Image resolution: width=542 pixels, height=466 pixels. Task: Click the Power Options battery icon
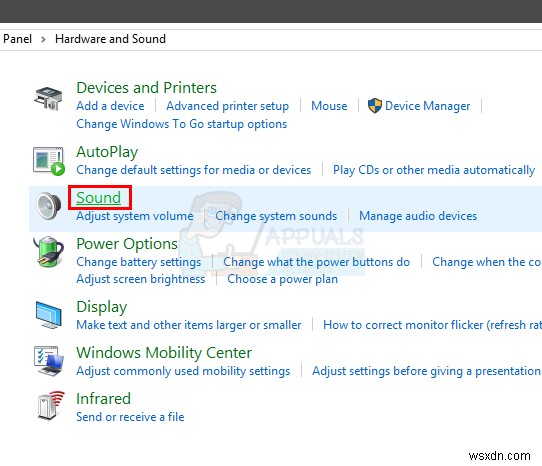(49, 252)
